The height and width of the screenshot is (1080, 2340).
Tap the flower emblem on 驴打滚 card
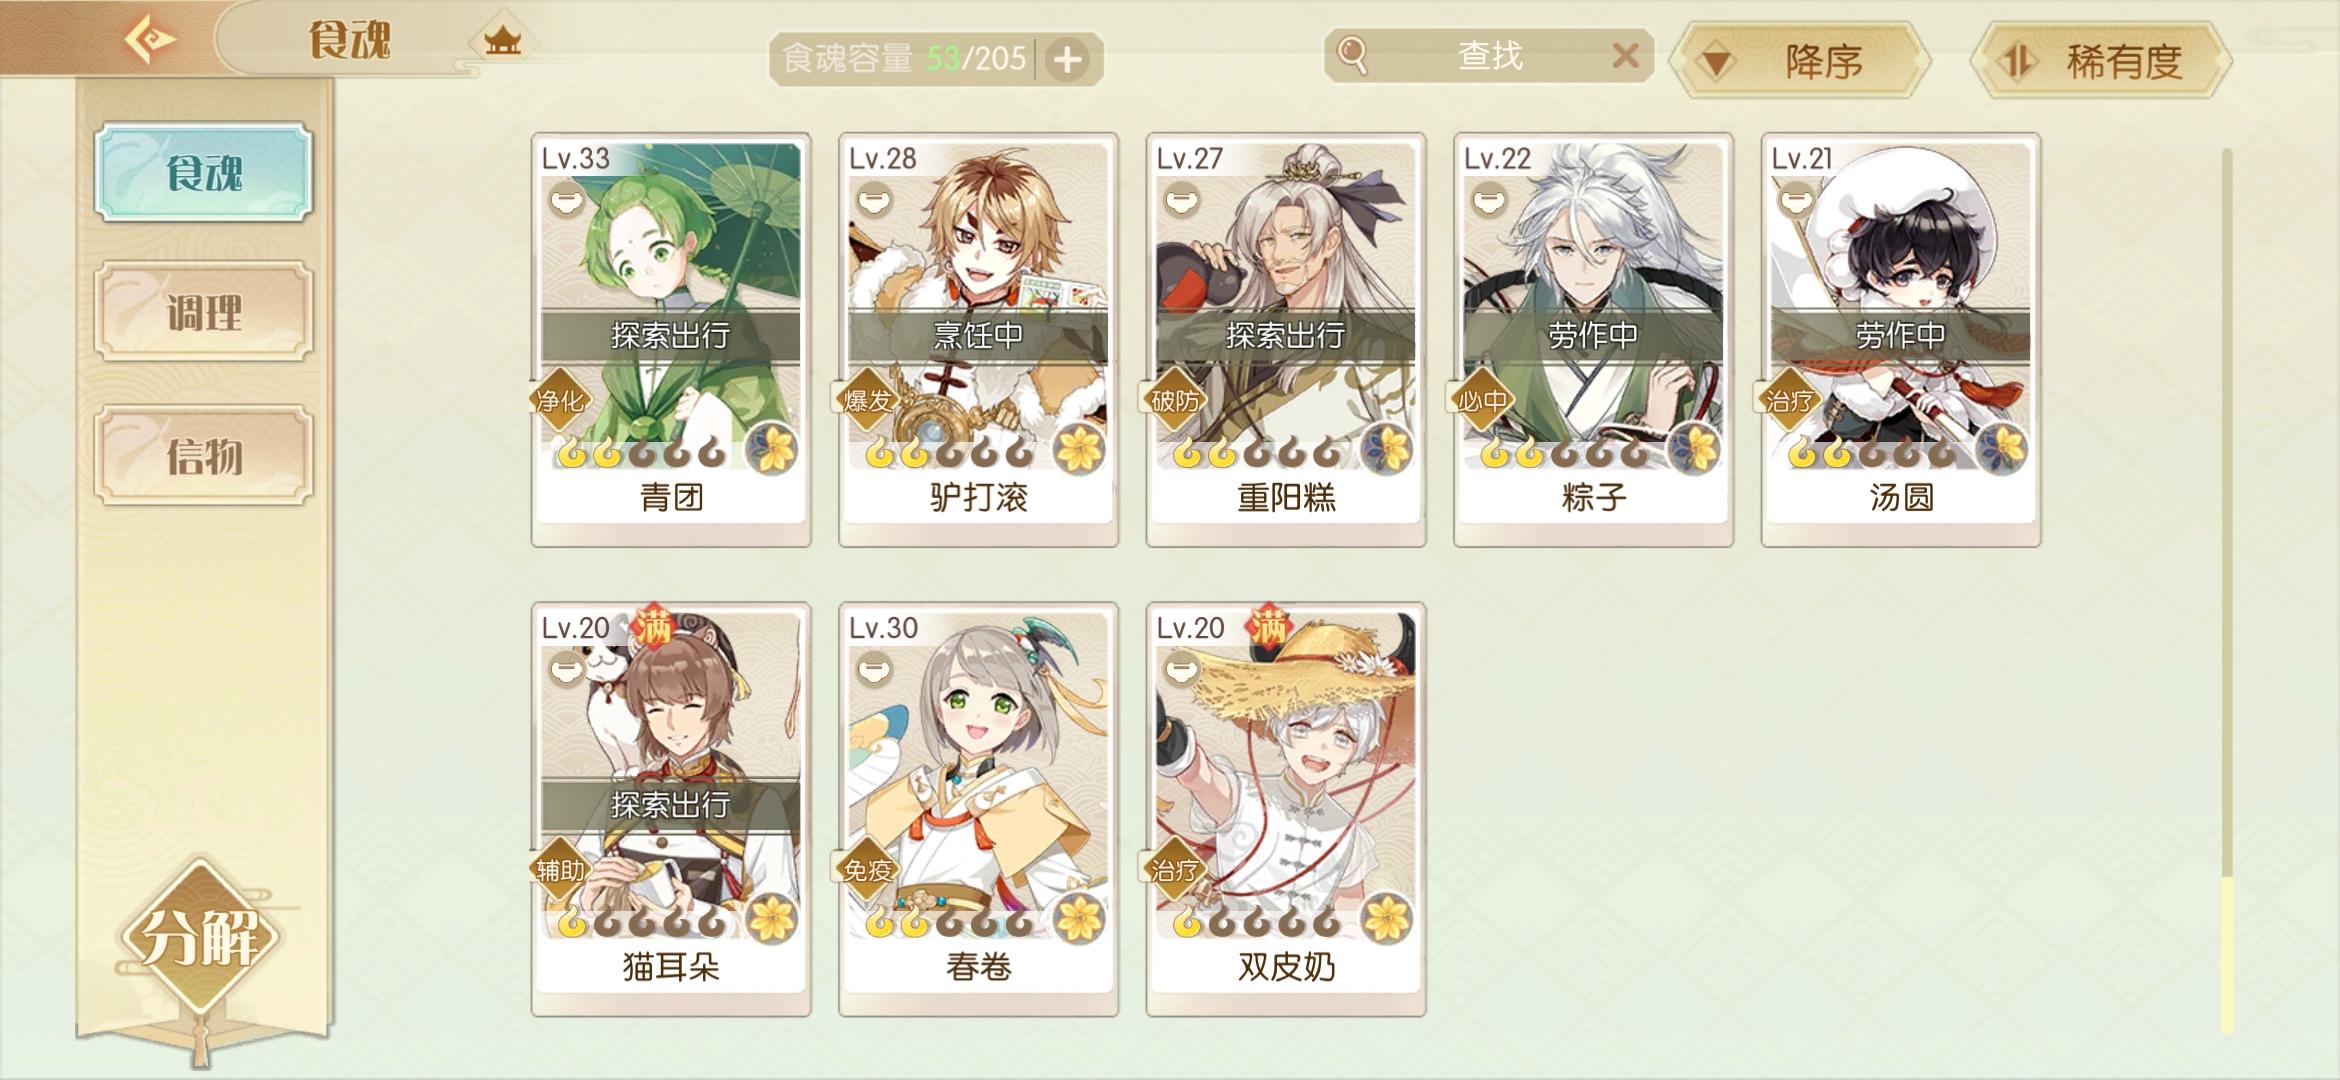[1080, 448]
